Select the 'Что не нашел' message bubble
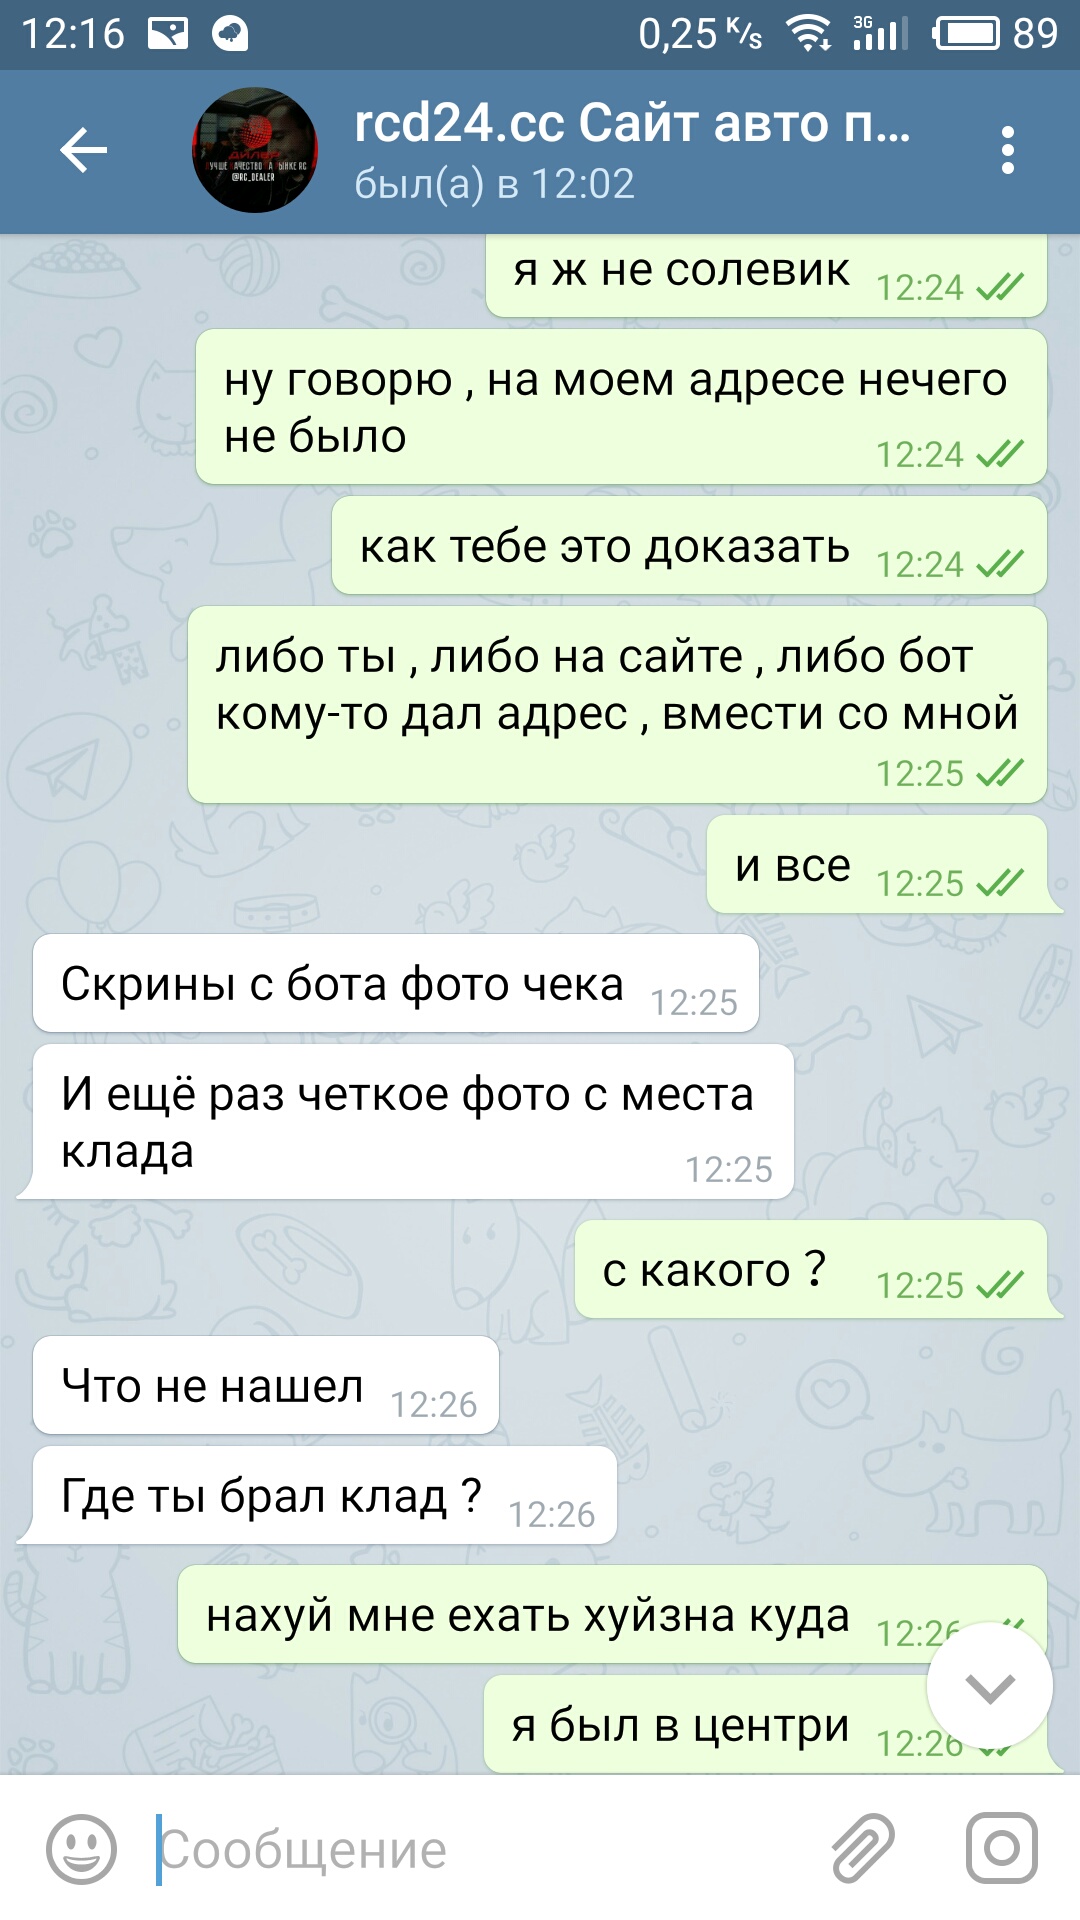The width and height of the screenshot is (1080, 1920). (266, 1386)
